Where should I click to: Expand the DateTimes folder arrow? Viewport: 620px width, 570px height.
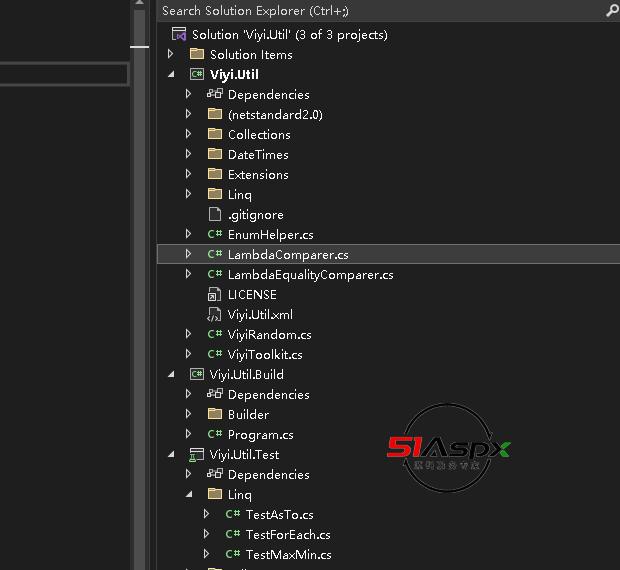point(189,155)
